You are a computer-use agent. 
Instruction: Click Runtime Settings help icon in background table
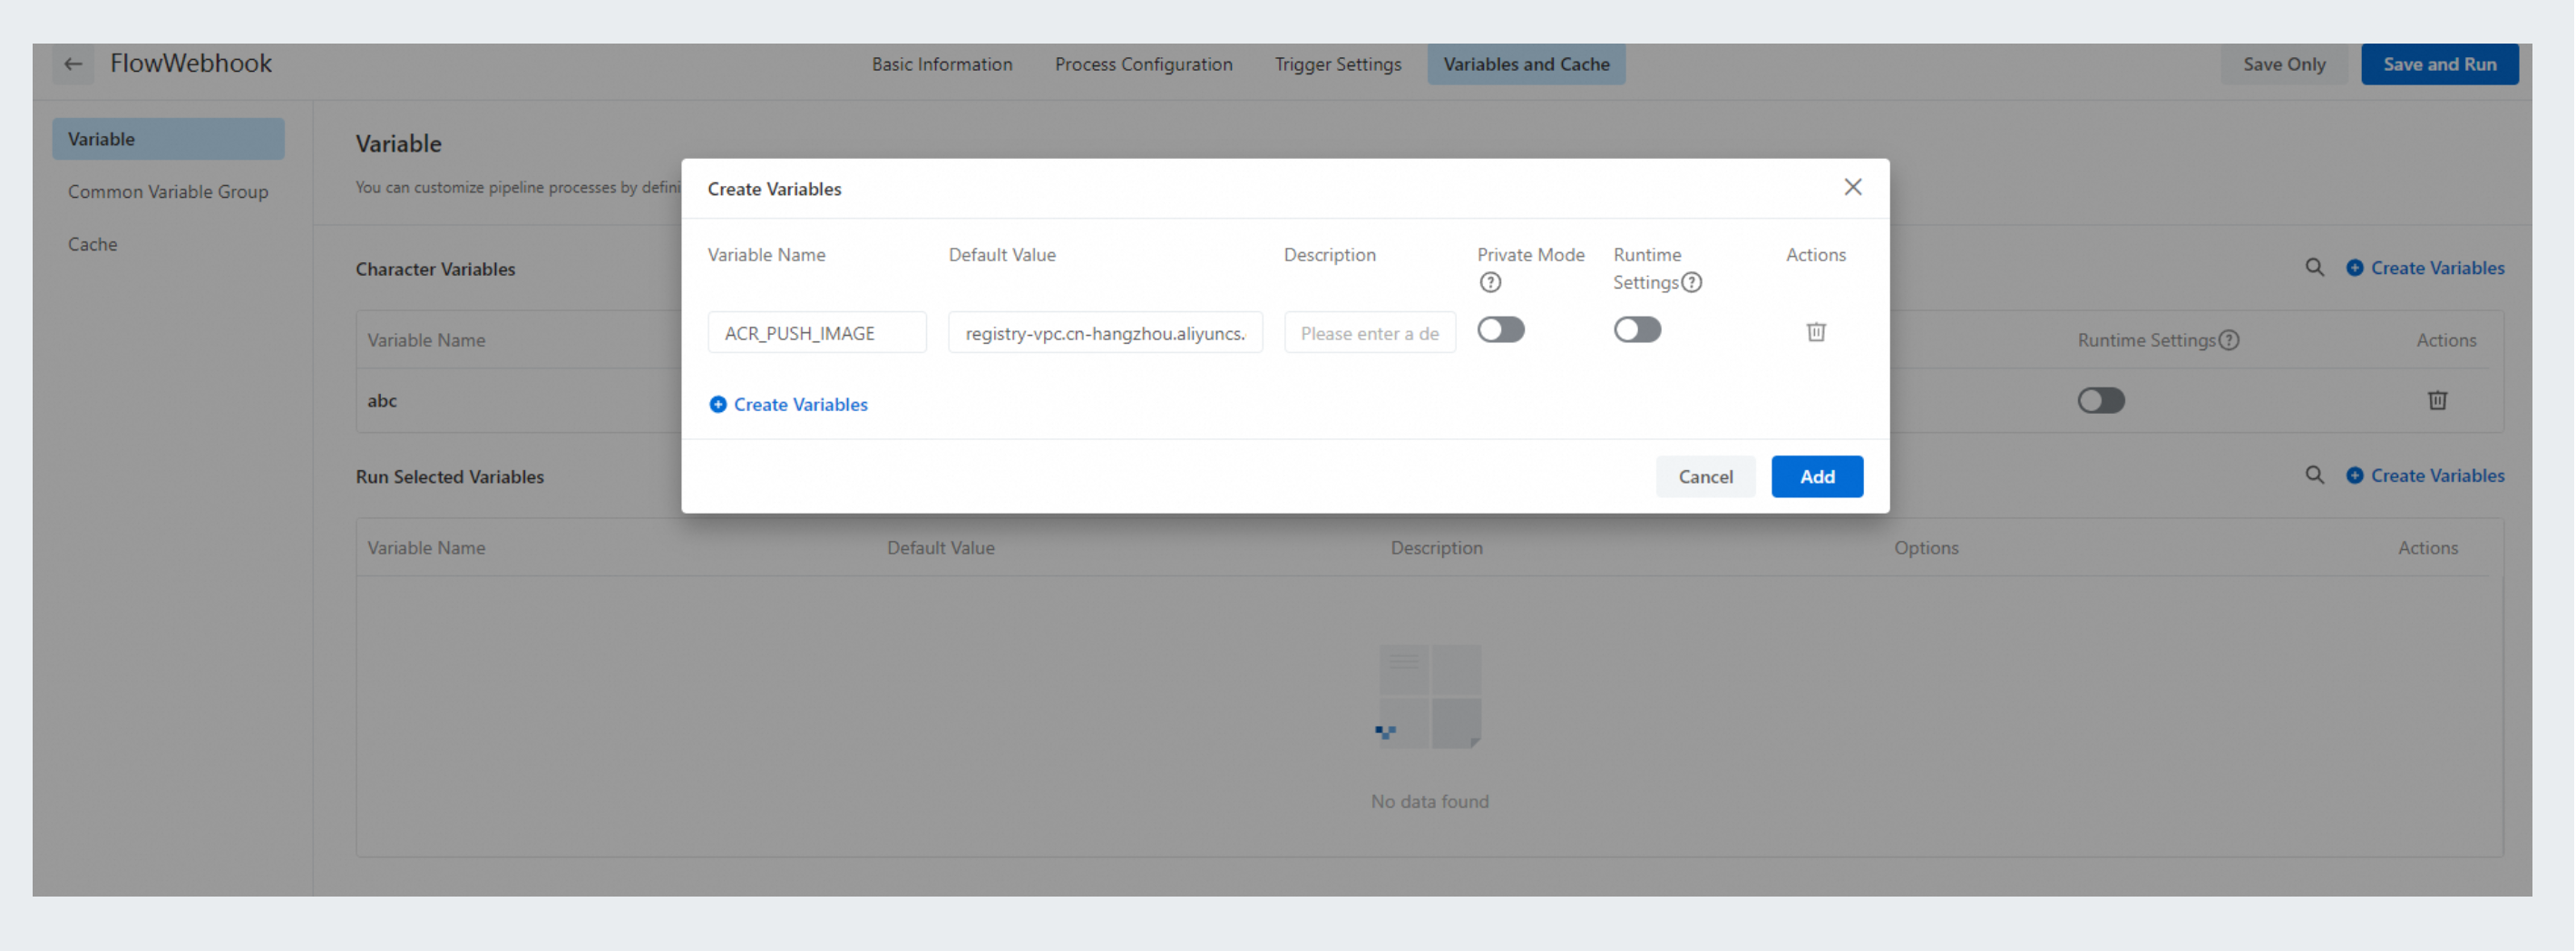point(2228,340)
